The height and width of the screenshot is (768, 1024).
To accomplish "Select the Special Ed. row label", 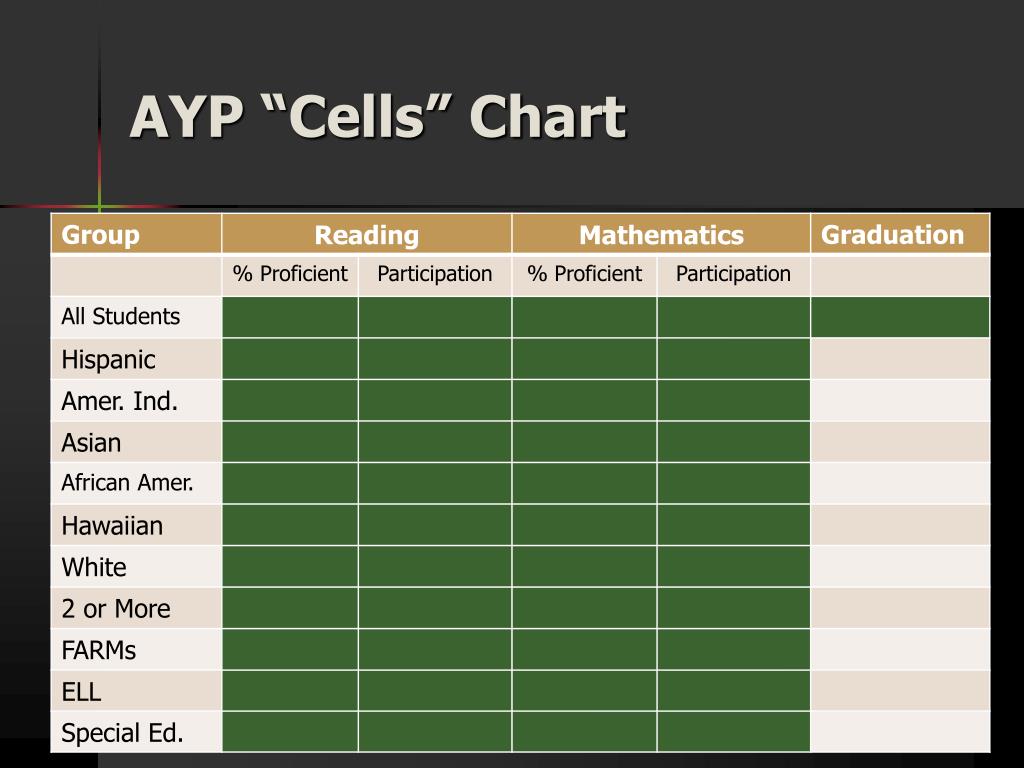I will click(122, 733).
